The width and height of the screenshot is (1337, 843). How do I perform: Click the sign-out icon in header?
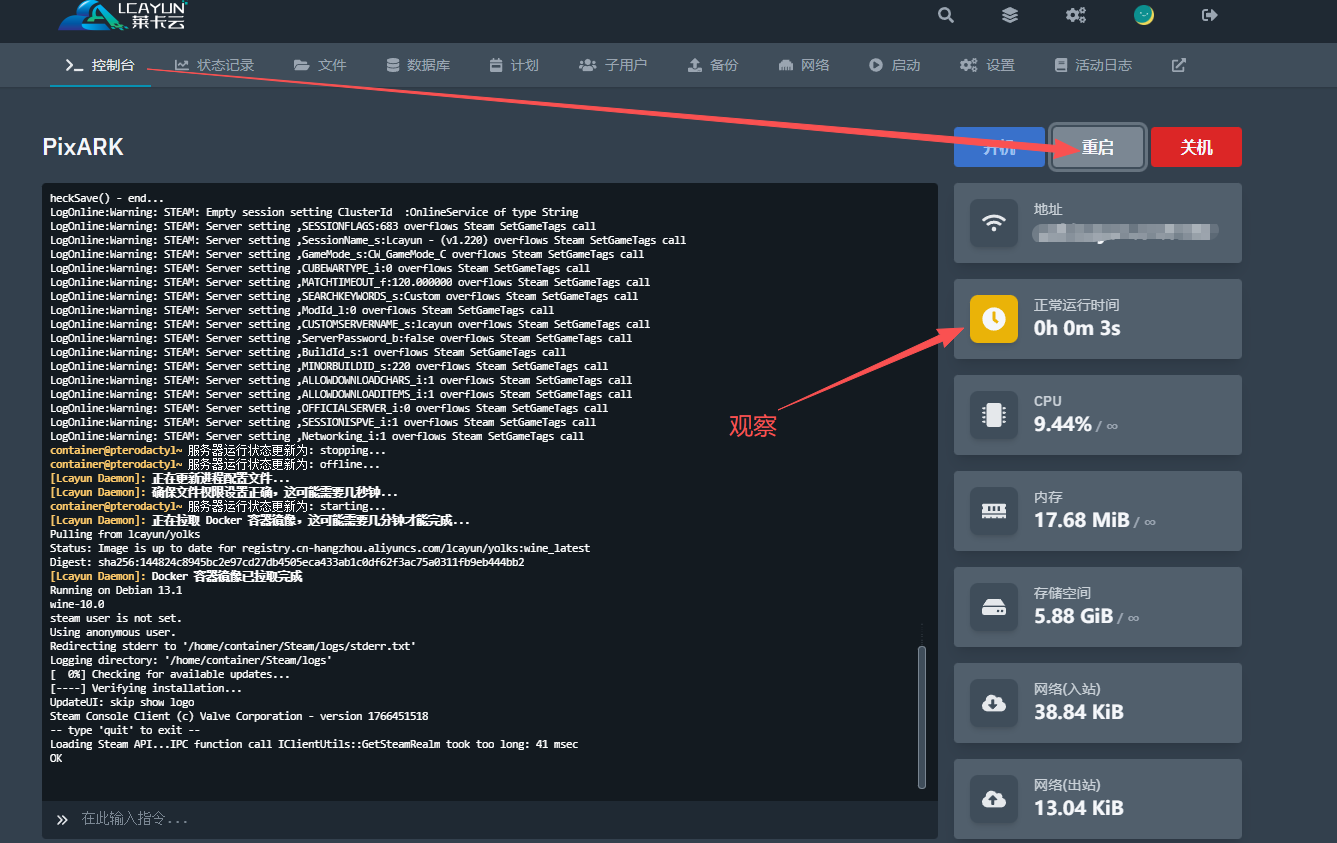[x=1209, y=15]
